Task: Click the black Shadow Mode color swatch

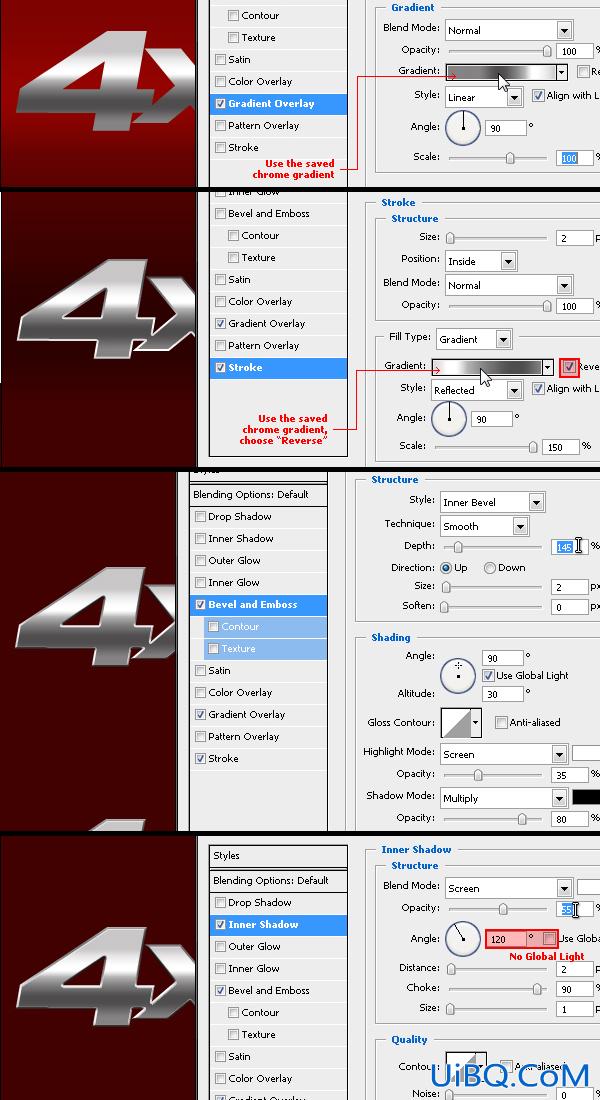Action: [x=586, y=798]
